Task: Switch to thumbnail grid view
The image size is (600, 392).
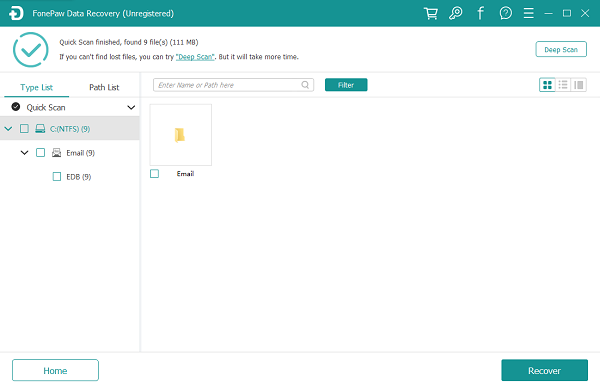Action: pos(547,85)
